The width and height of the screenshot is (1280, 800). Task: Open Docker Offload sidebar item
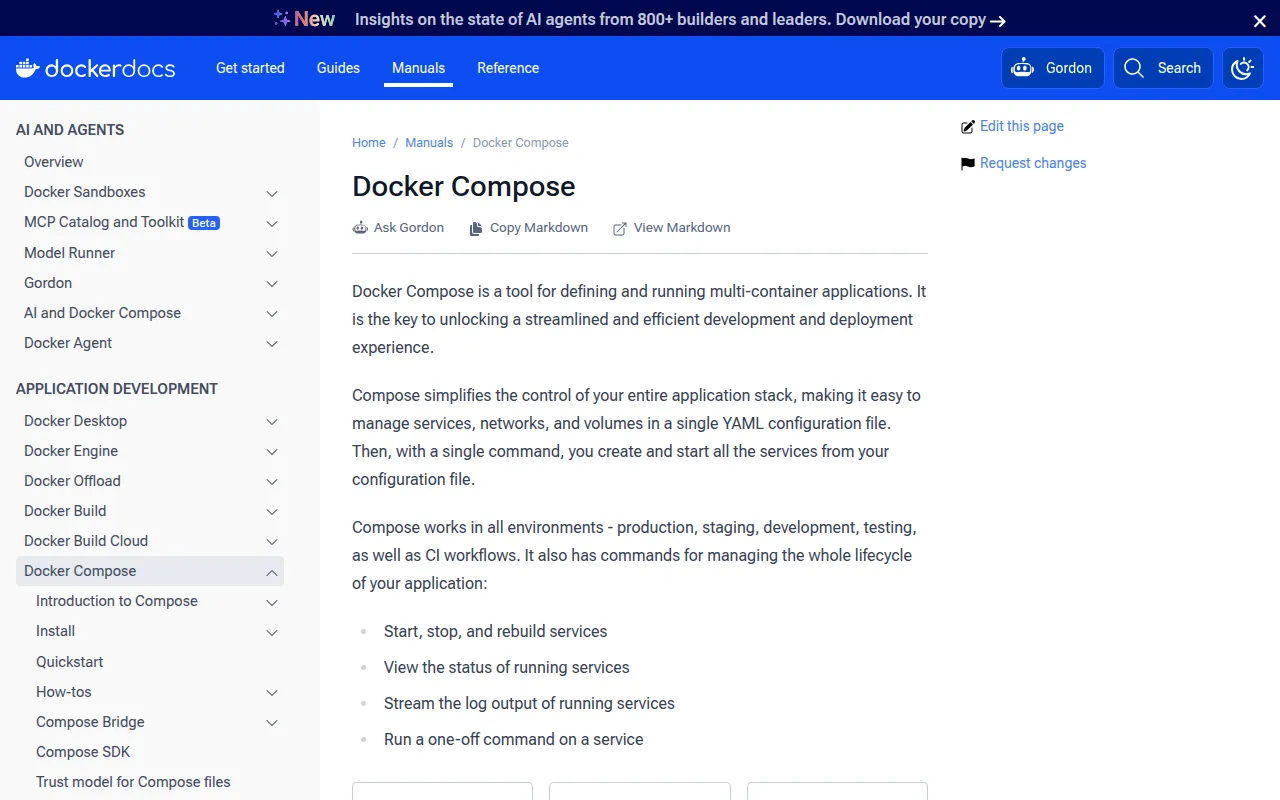(72, 481)
